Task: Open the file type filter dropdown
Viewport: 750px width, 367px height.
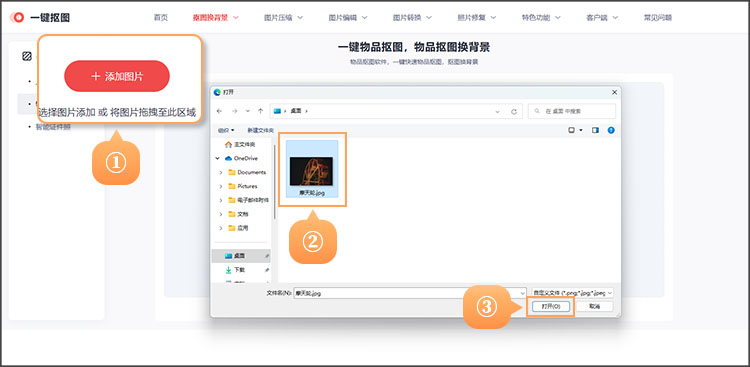Action: 573,293
